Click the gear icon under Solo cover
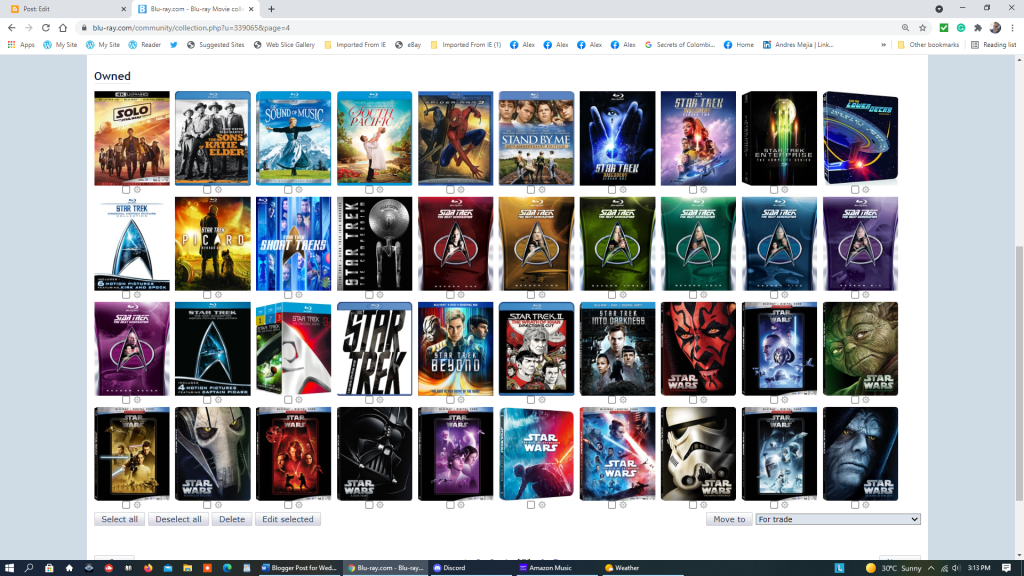The width and height of the screenshot is (1024, 576). pos(137,190)
